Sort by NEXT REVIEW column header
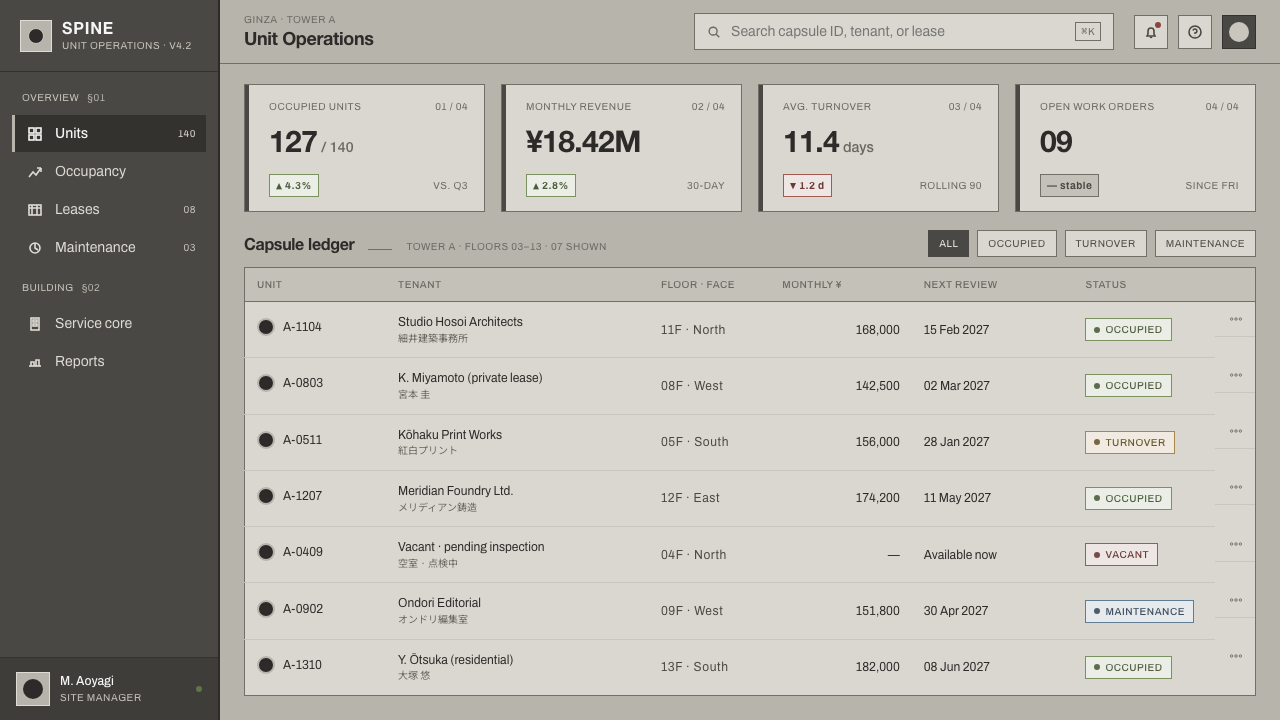The image size is (1280, 720). (x=960, y=285)
